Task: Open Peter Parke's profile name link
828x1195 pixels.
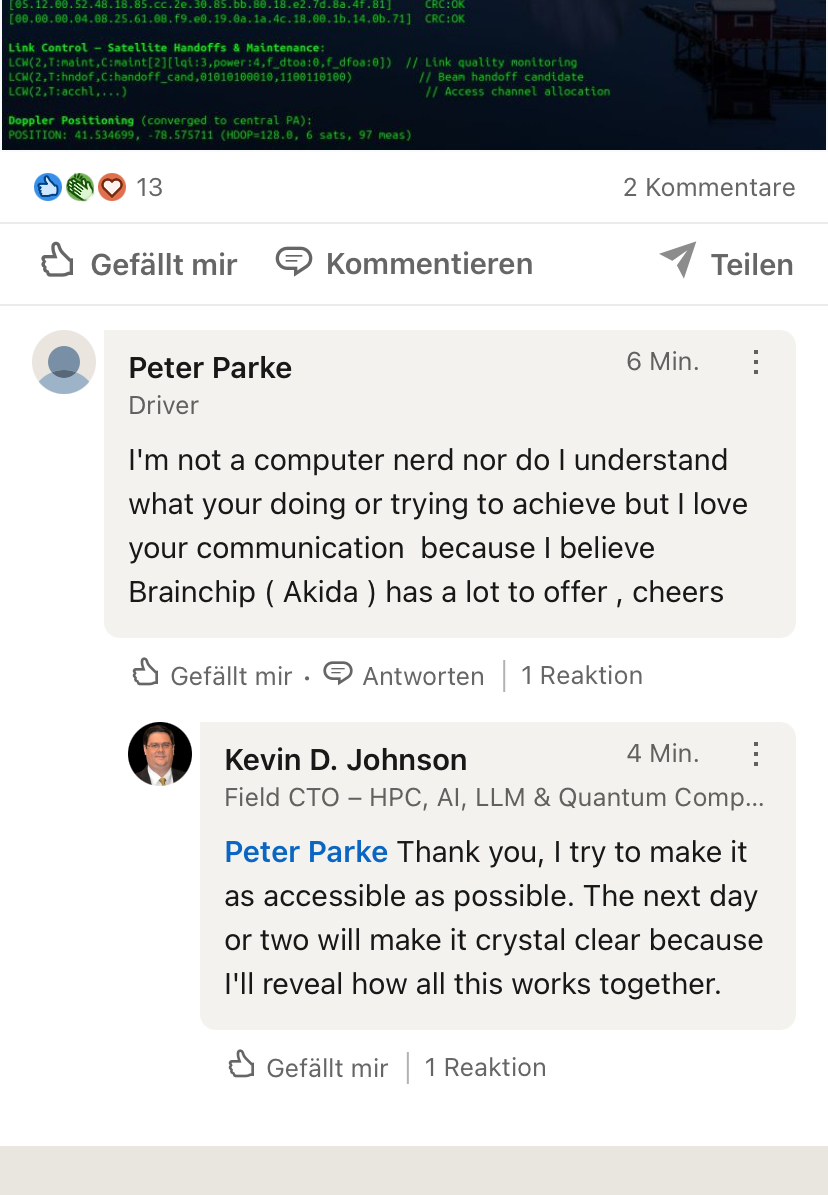Action: pyautogui.click(x=210, y=368)
